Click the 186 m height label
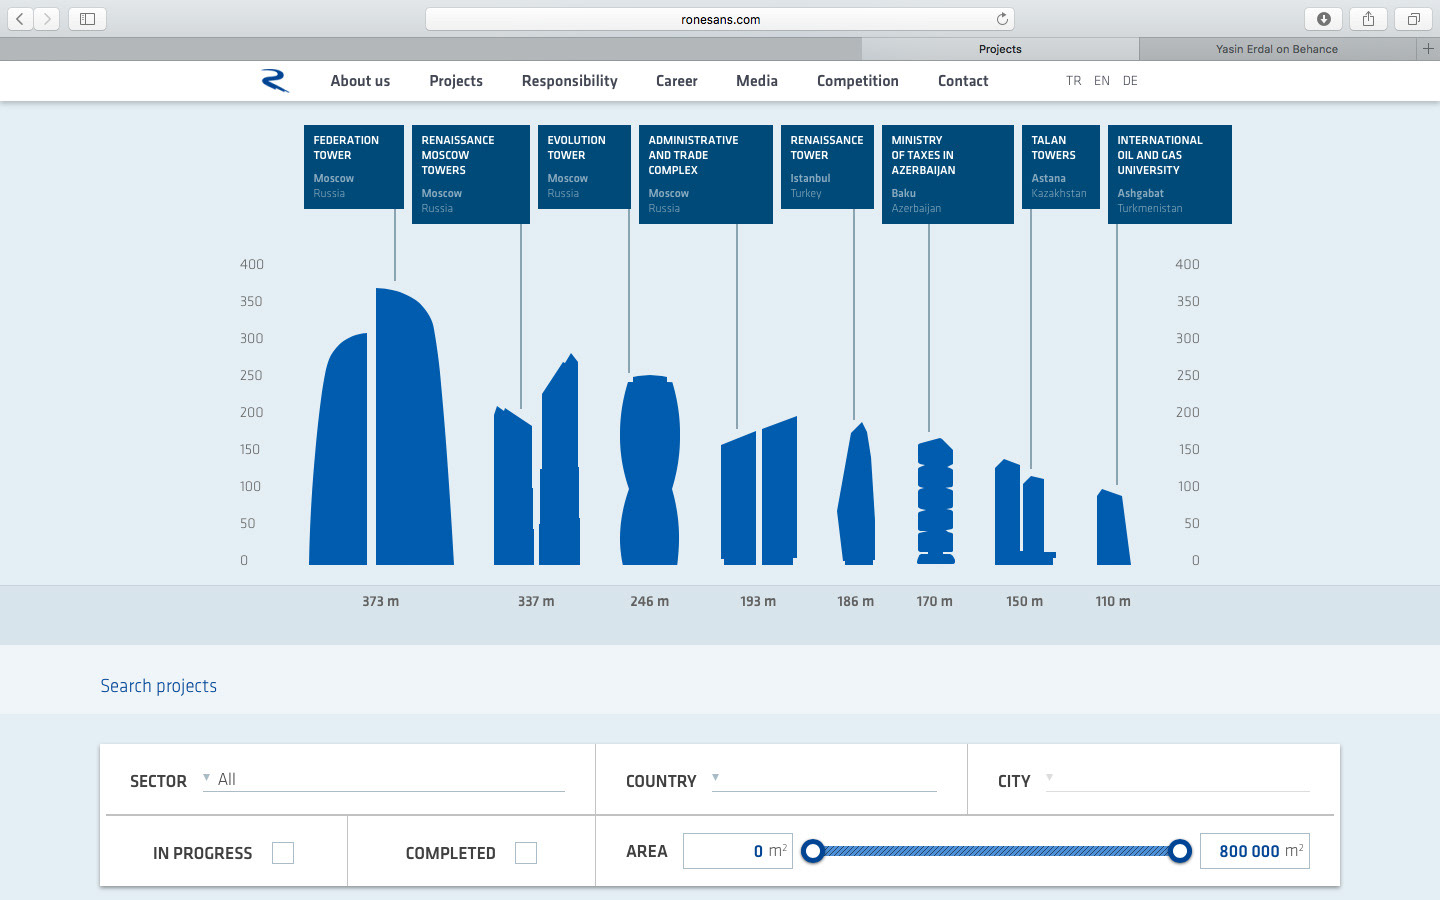 coord(856,602)
